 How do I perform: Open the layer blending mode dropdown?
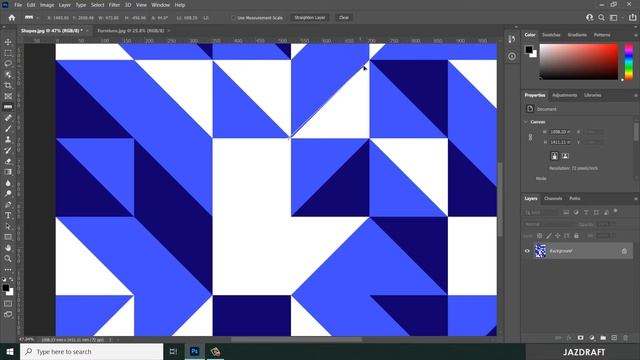point(549,224)
